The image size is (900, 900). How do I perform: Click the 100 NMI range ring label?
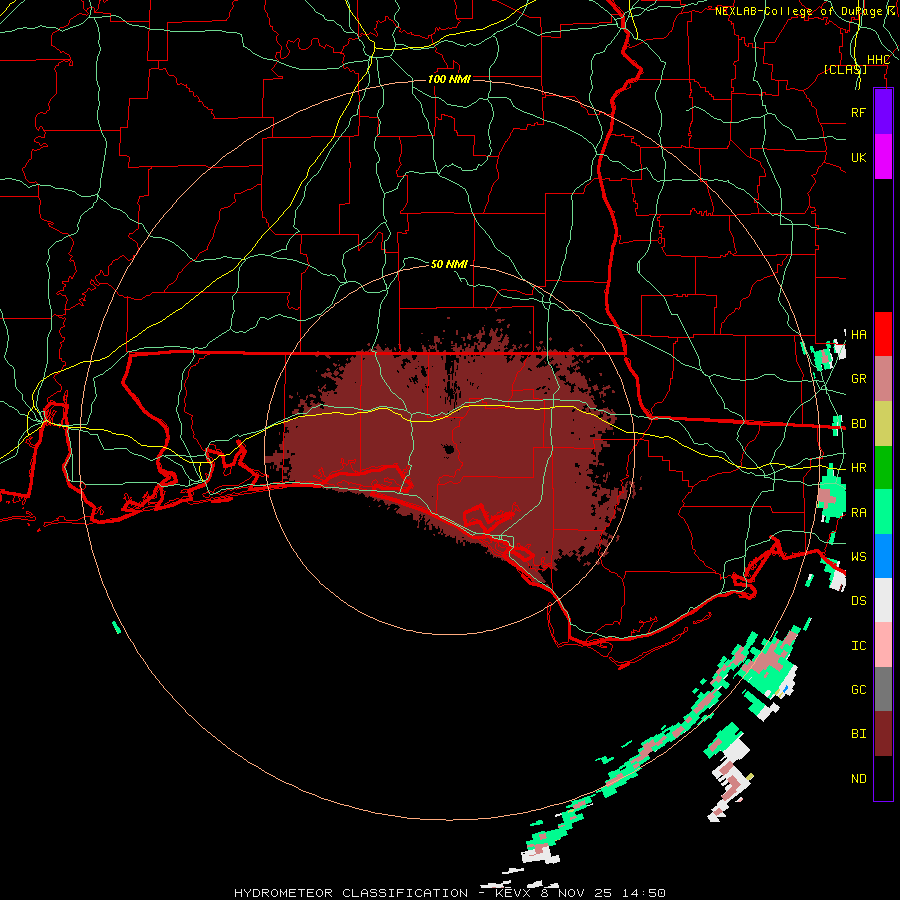[x=449, y=79]
